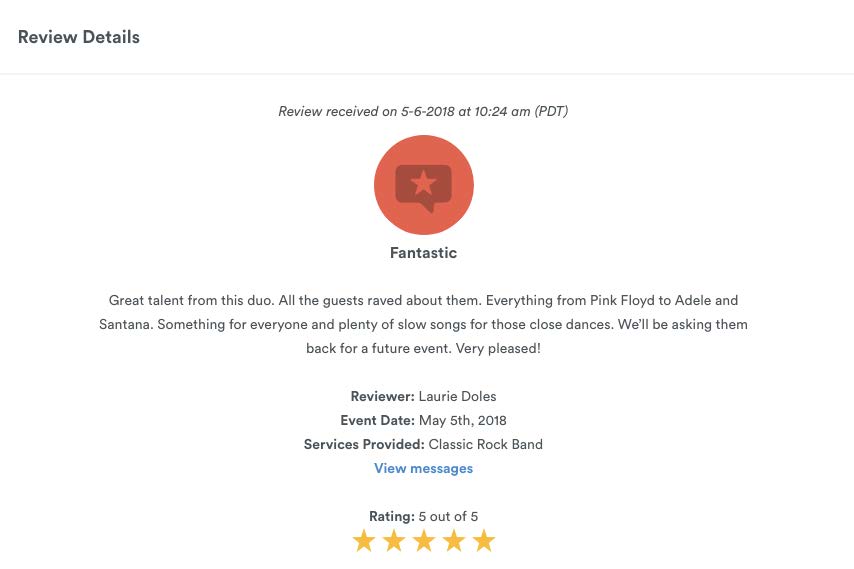Viewport: 854px width, 569px height.
Task: Select the fifth gold rating star
Action: point(484,541)
